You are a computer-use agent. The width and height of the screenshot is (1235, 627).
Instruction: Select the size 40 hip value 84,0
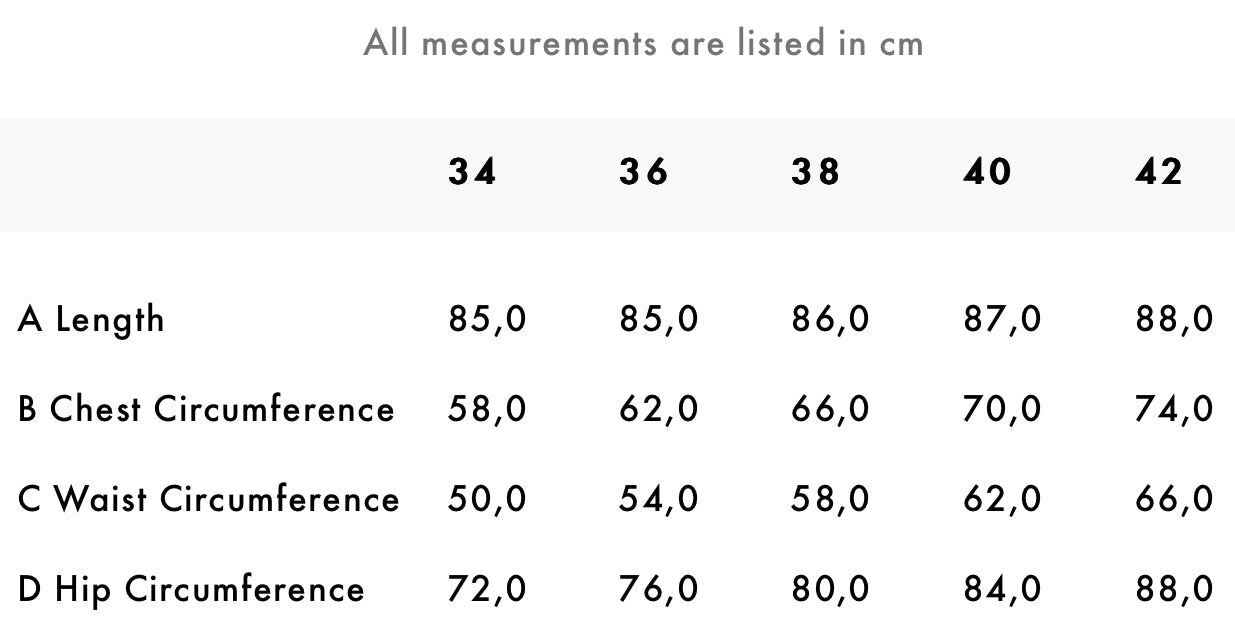coord(1002,589)
